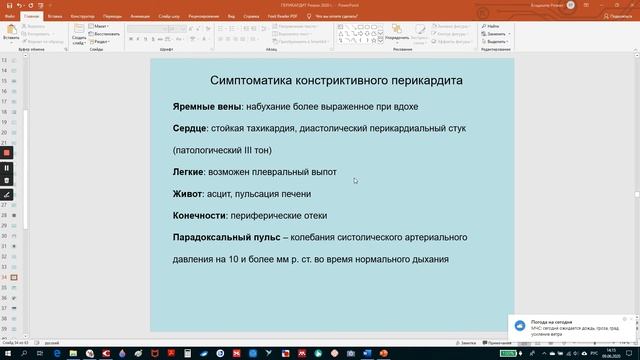Toggle underline formatting
Image resolution: width=640 pixels, height=360 pixels.
tap(145, 39)
